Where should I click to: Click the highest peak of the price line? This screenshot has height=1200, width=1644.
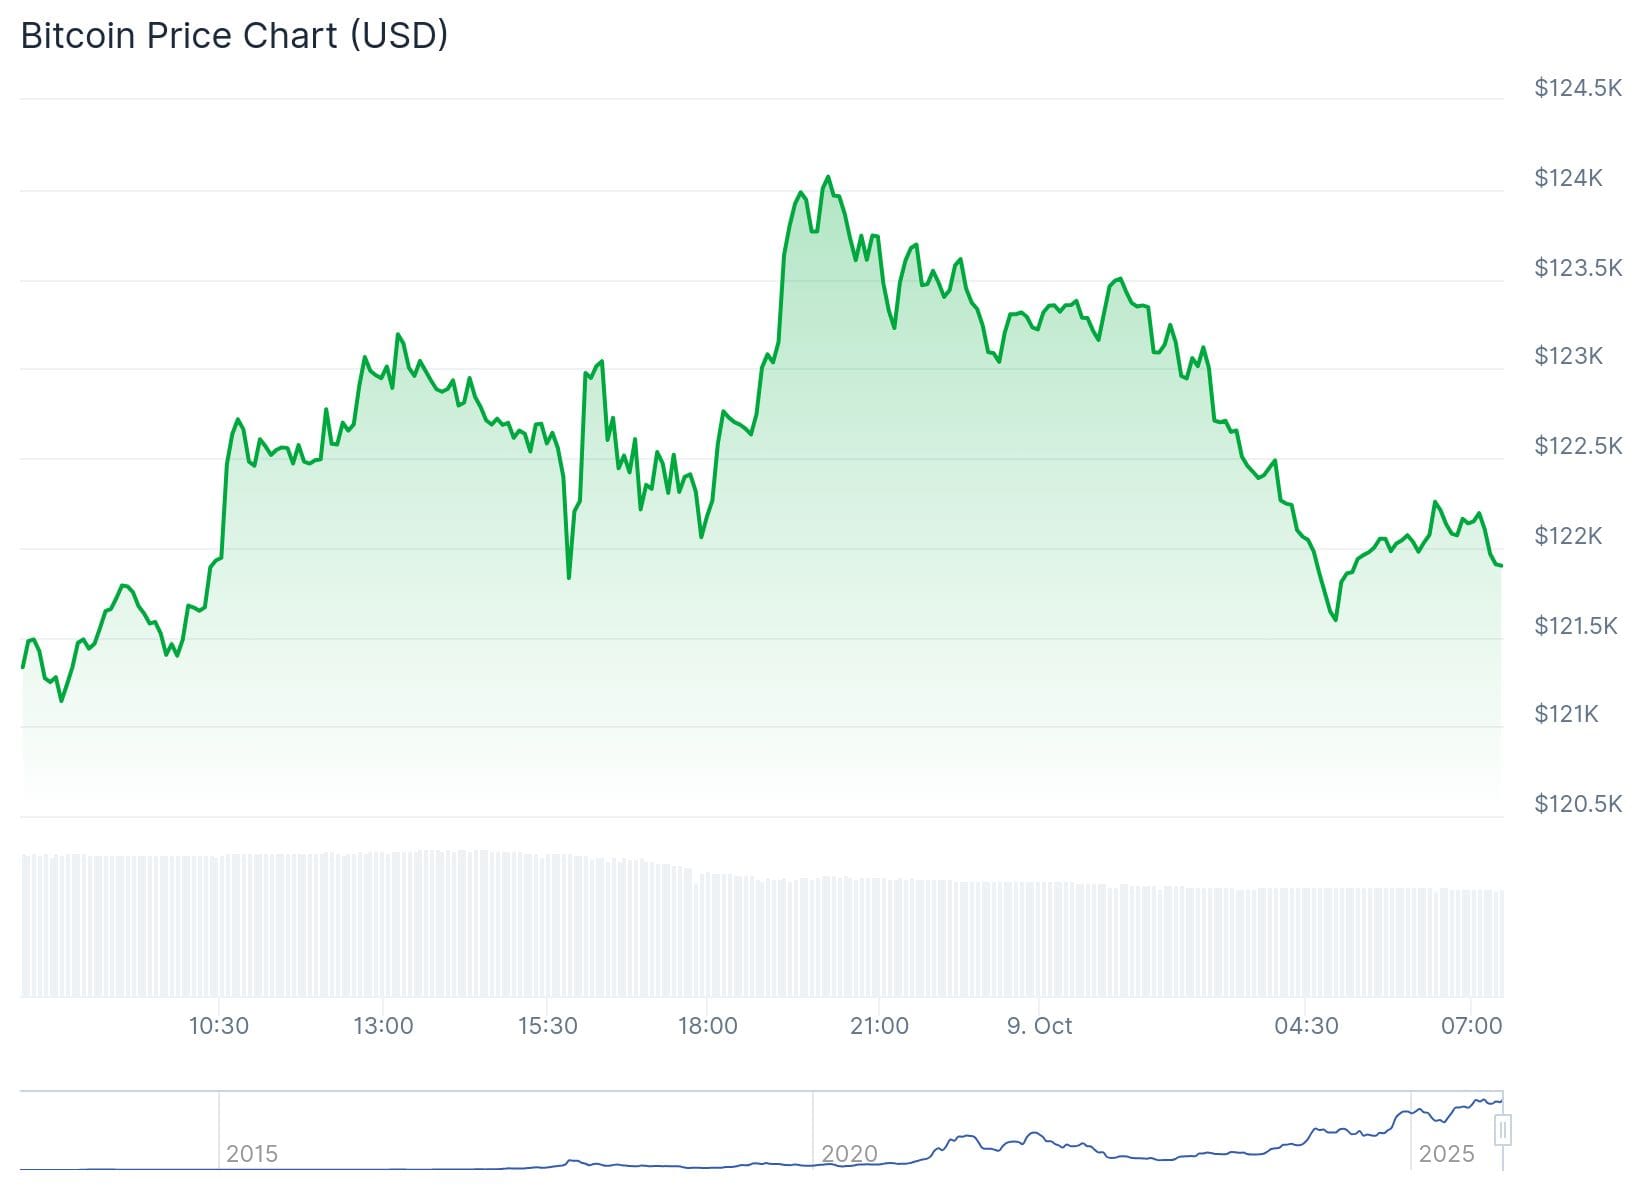point(827,178)
